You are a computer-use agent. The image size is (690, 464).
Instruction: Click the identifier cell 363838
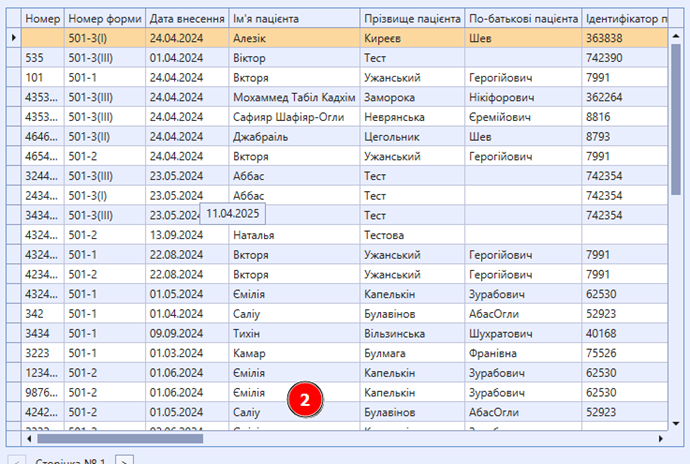(625, 38)
